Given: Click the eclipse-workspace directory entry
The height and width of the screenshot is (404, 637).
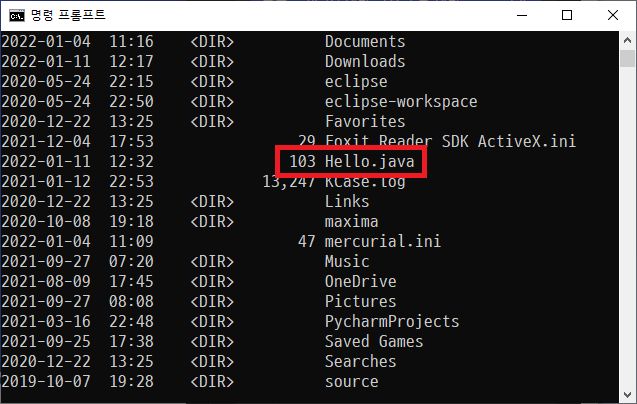Looking at the screenshot, I should coord(401,102).
